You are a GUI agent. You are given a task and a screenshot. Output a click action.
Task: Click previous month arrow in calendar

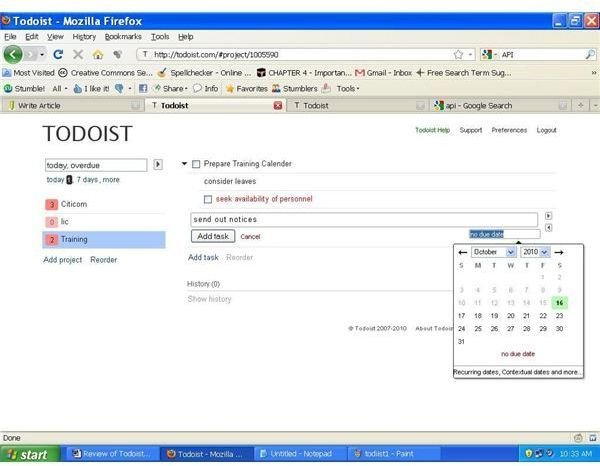462,252
